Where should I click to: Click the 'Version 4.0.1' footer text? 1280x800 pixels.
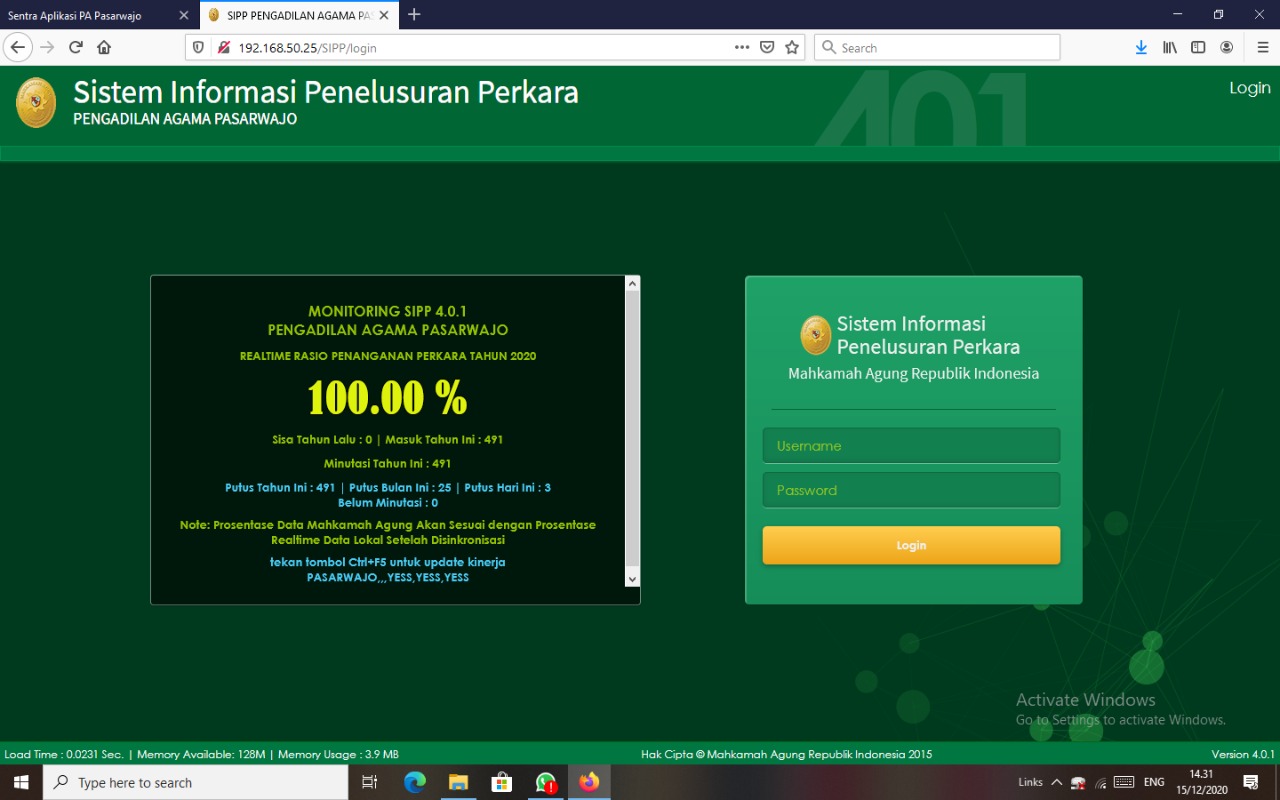tap(1243, 754)
